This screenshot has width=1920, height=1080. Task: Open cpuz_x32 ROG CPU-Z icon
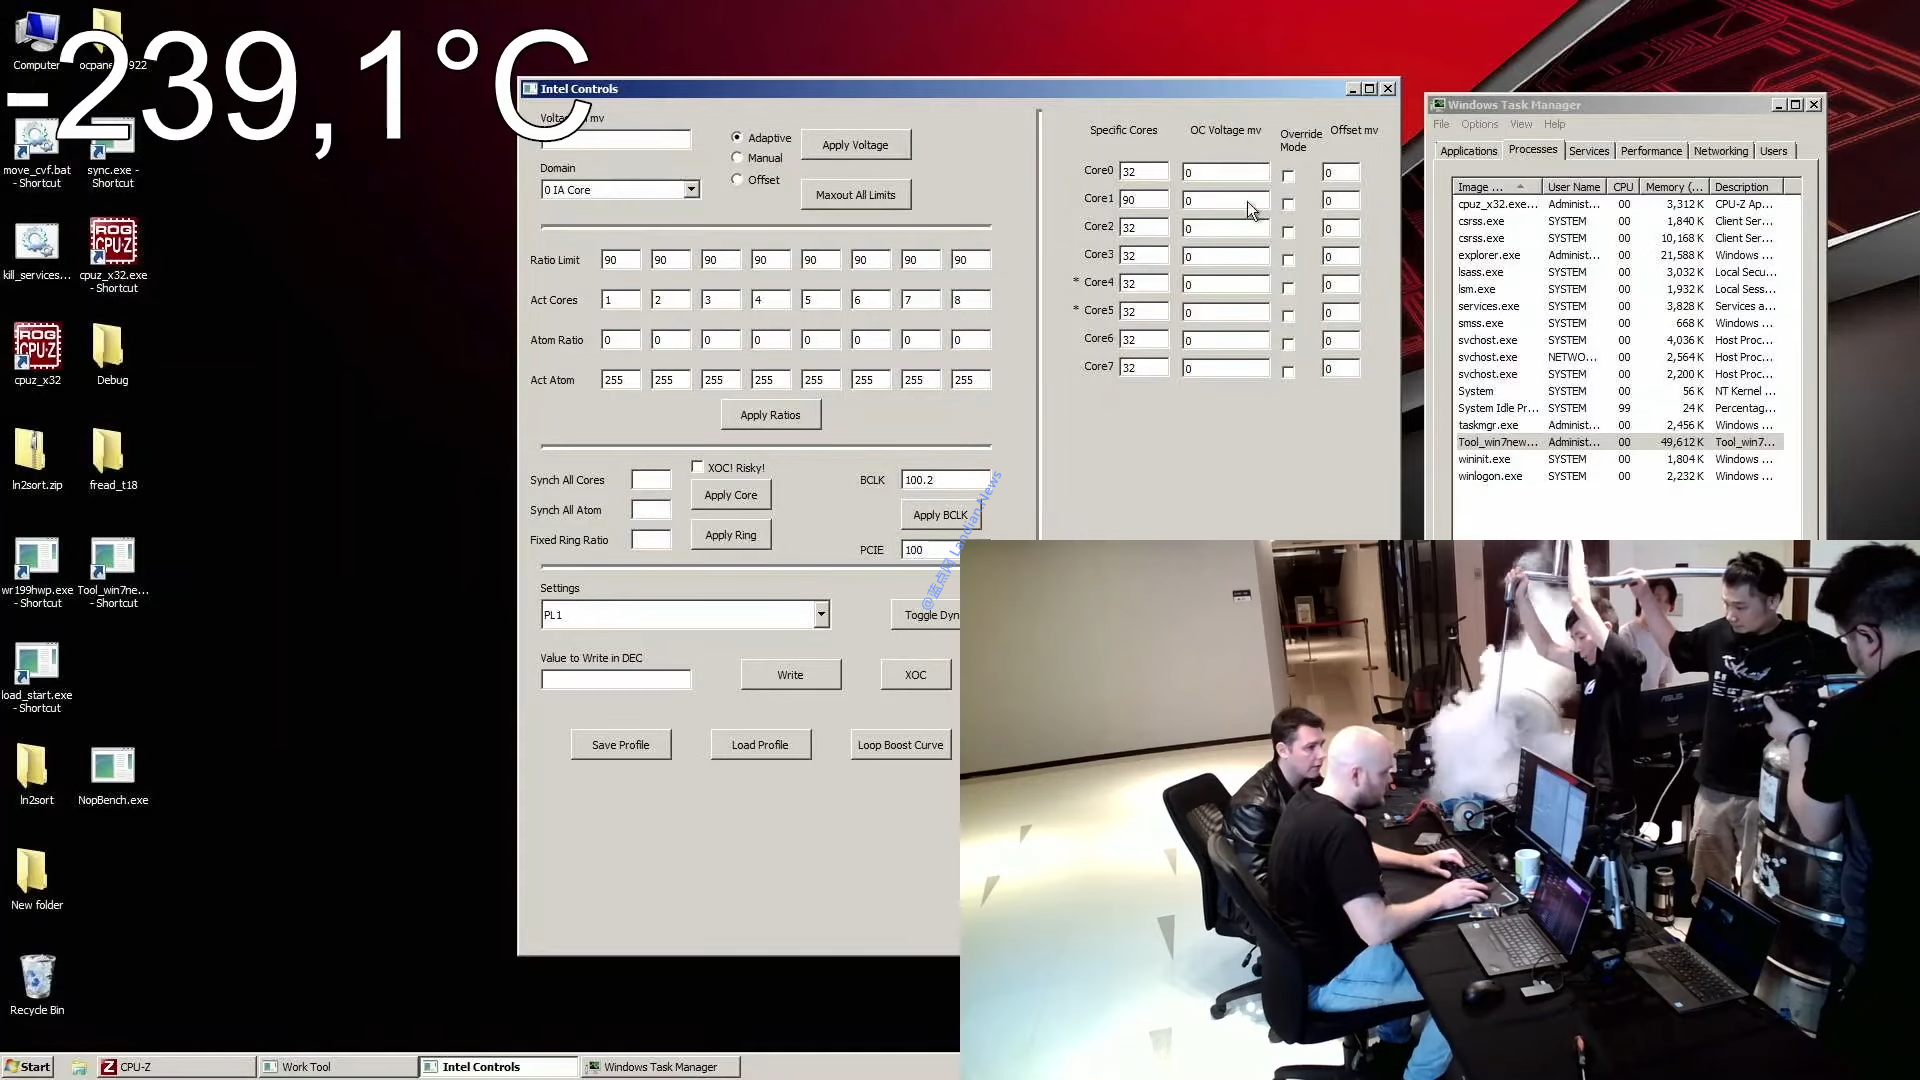37,354
